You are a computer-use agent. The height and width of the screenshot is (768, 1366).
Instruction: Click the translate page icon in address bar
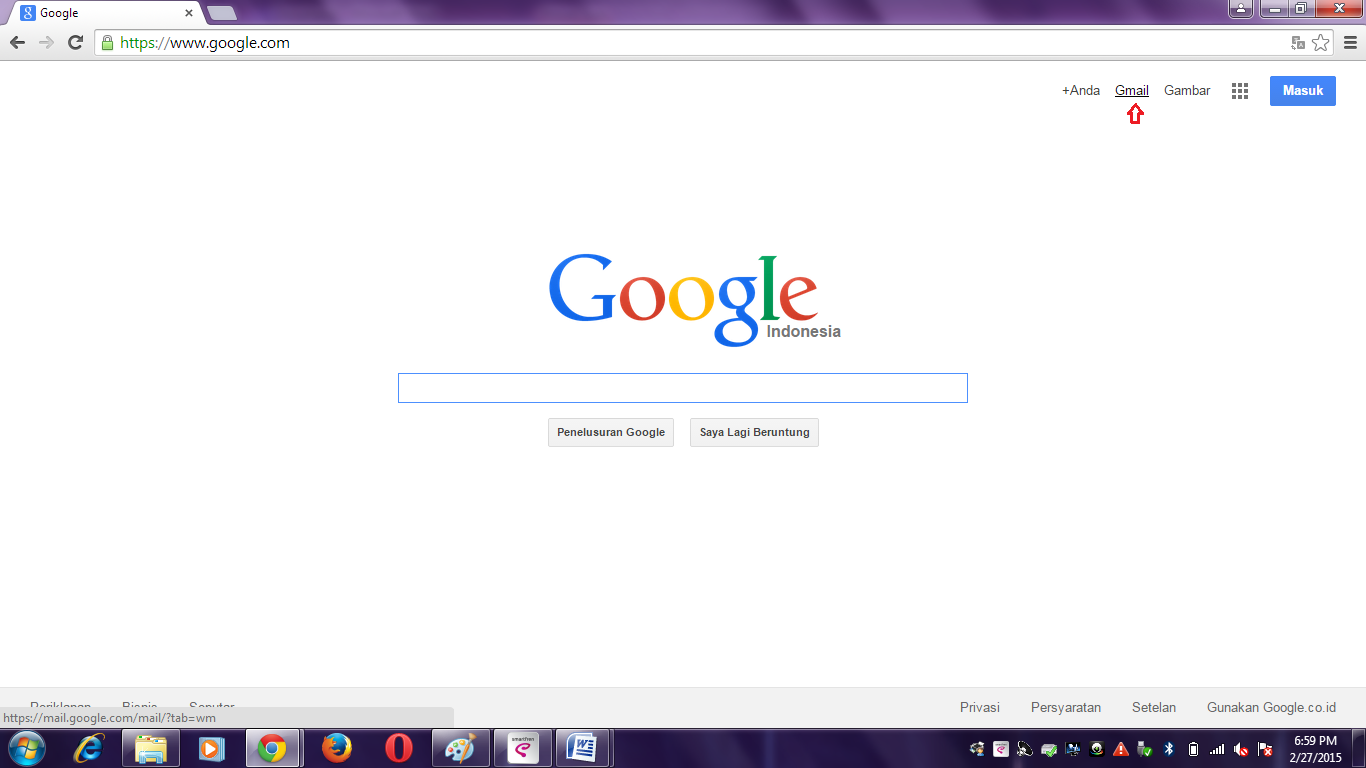tap(1298, 43)
